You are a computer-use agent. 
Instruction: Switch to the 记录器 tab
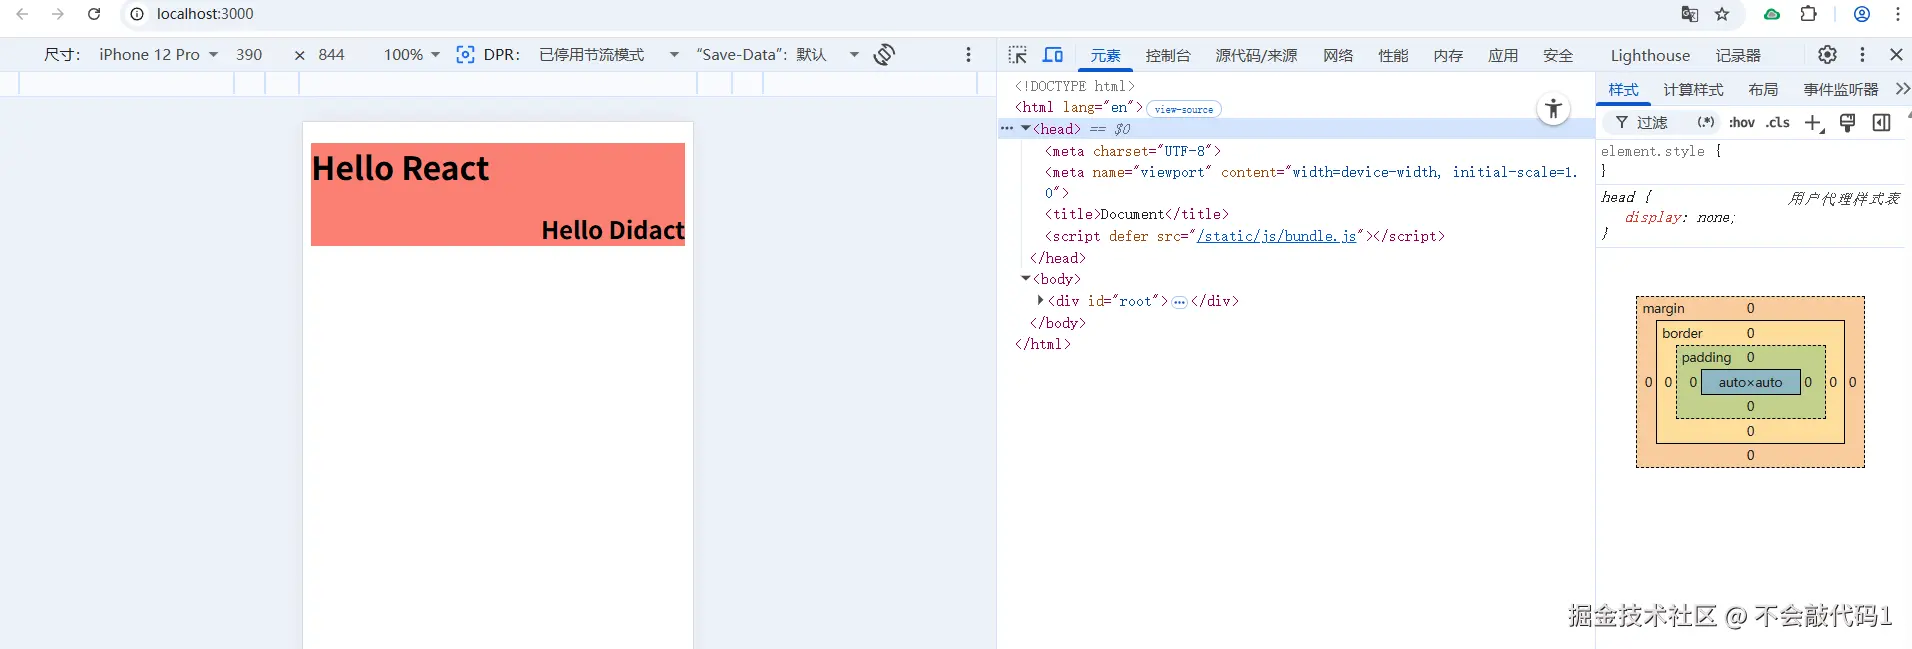(1738, 56)
